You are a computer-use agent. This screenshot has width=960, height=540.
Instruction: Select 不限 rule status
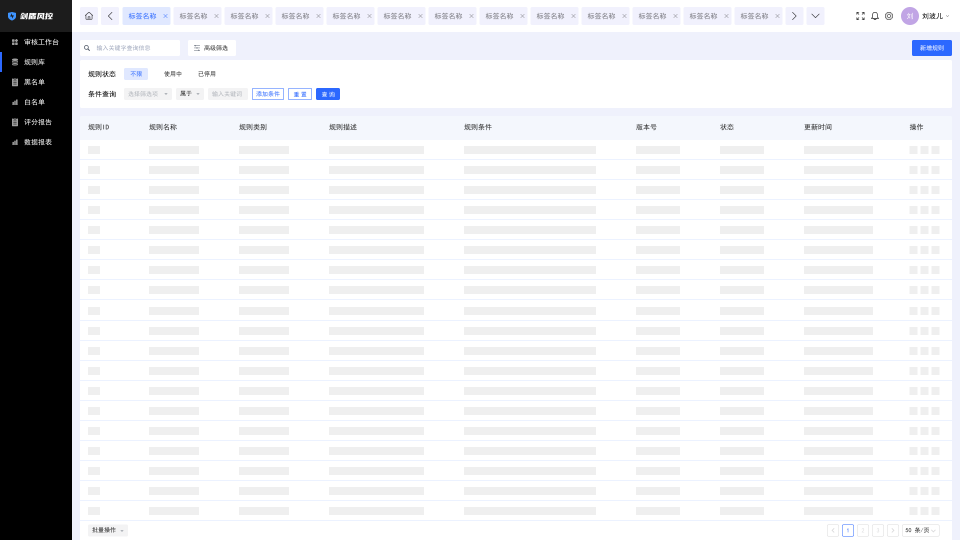[x=136, y=73]
